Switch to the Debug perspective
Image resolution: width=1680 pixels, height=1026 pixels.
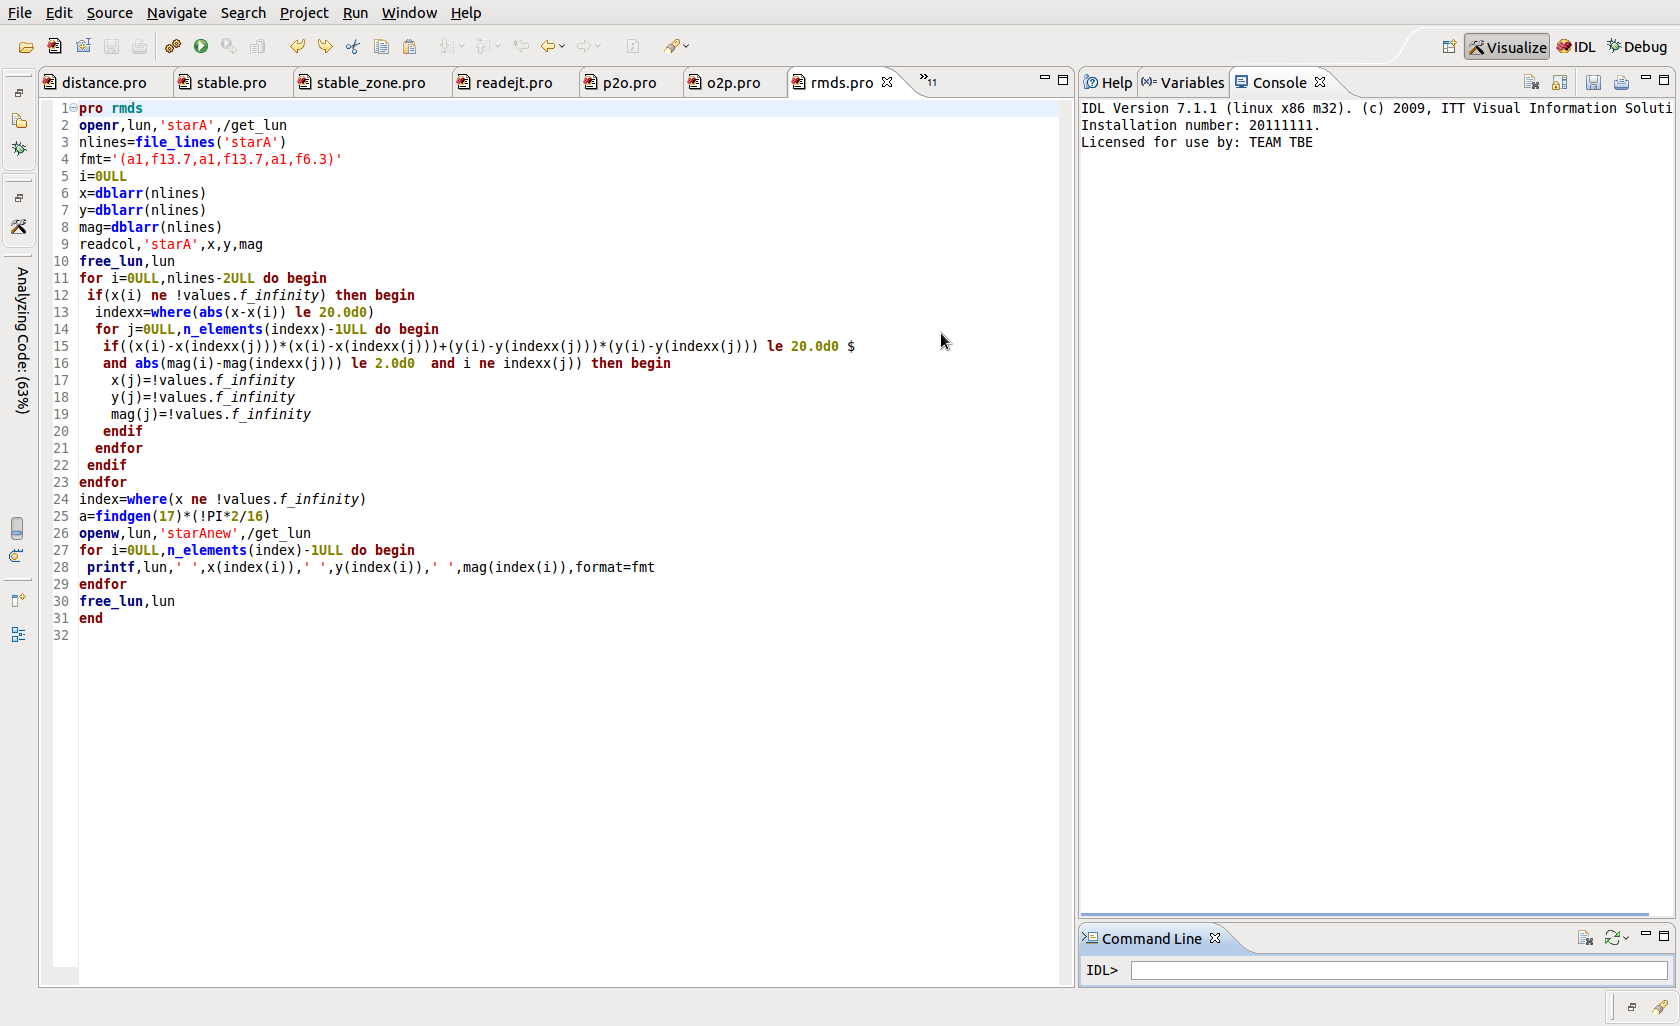click(1637, 47)
